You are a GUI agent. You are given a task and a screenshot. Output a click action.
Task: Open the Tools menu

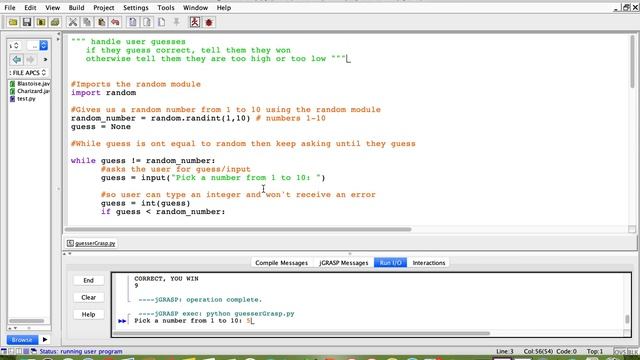tap(165, 8)
